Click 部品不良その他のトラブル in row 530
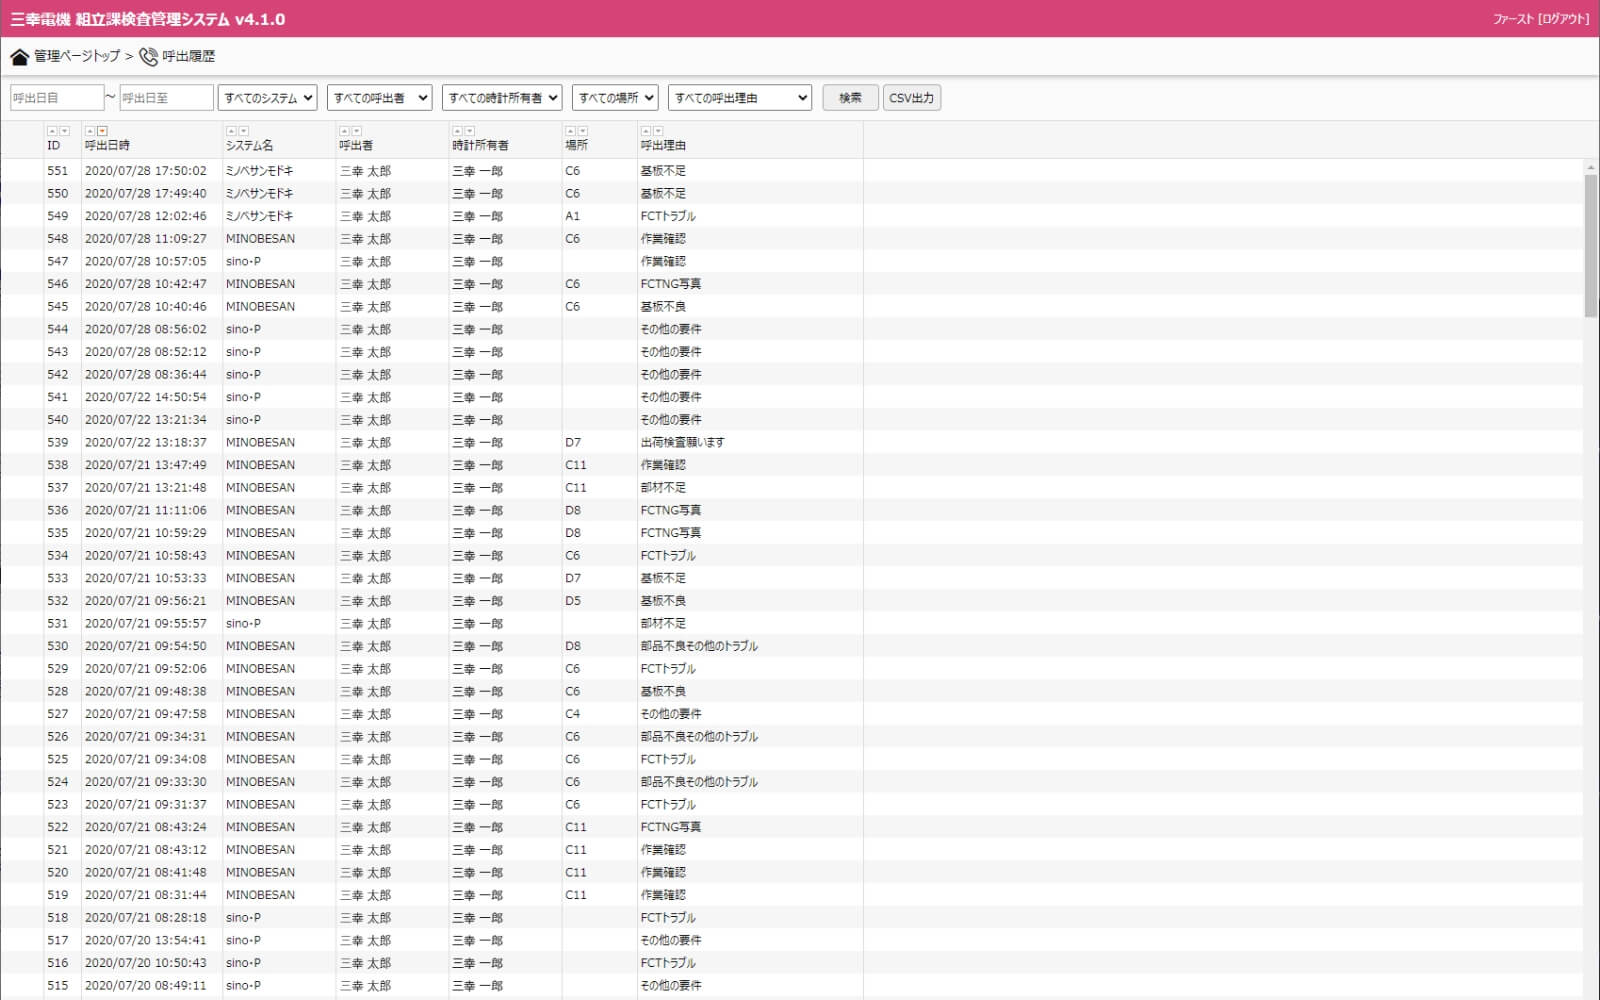Image resolution: width=1600 pixels, height=1000 pixels. pyautogui.click(x=699, y=646)
